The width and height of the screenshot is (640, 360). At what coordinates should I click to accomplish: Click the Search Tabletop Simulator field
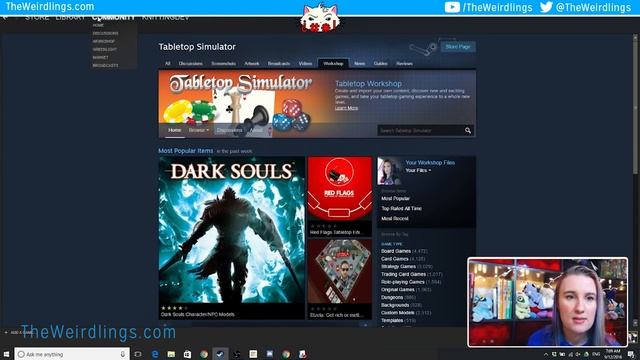[420, 131]
